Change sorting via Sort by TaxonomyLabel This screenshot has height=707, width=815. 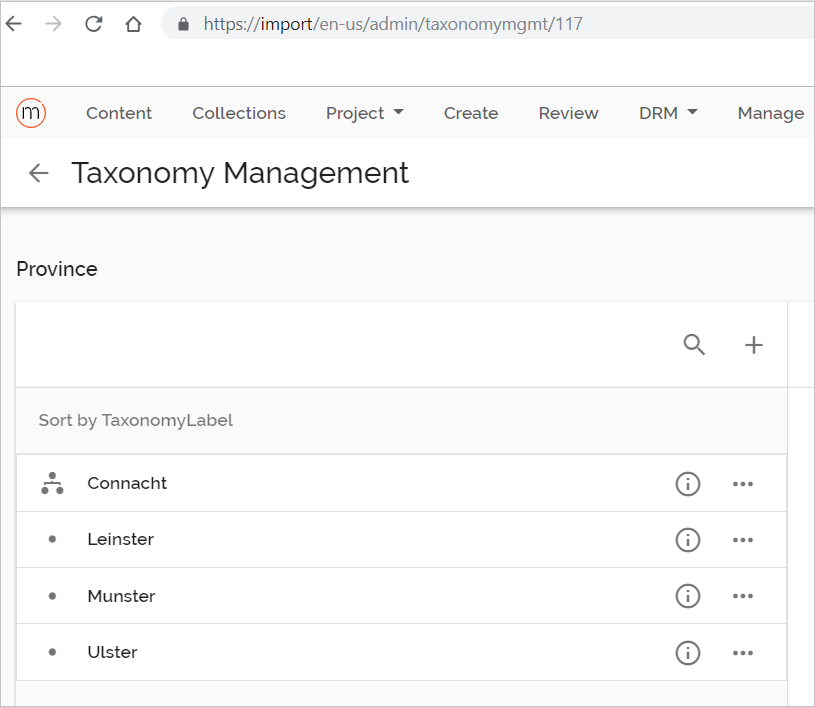coord(135,420)
